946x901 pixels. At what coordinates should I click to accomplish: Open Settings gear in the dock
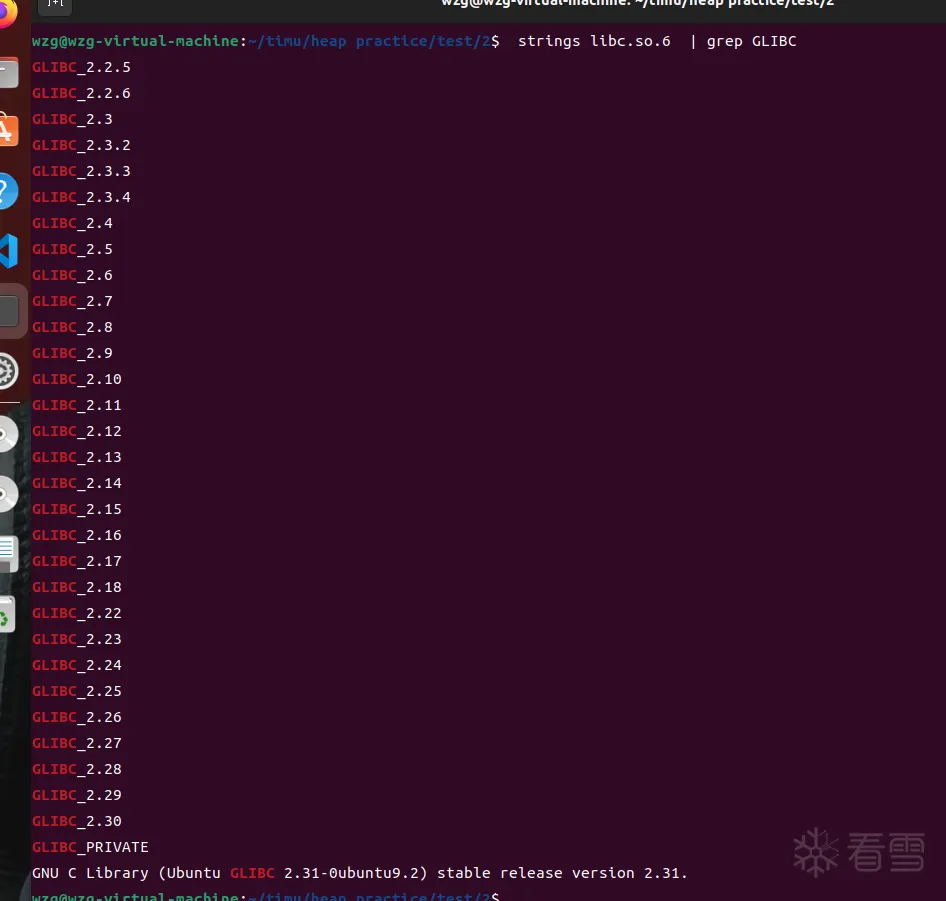click(8, 371)
